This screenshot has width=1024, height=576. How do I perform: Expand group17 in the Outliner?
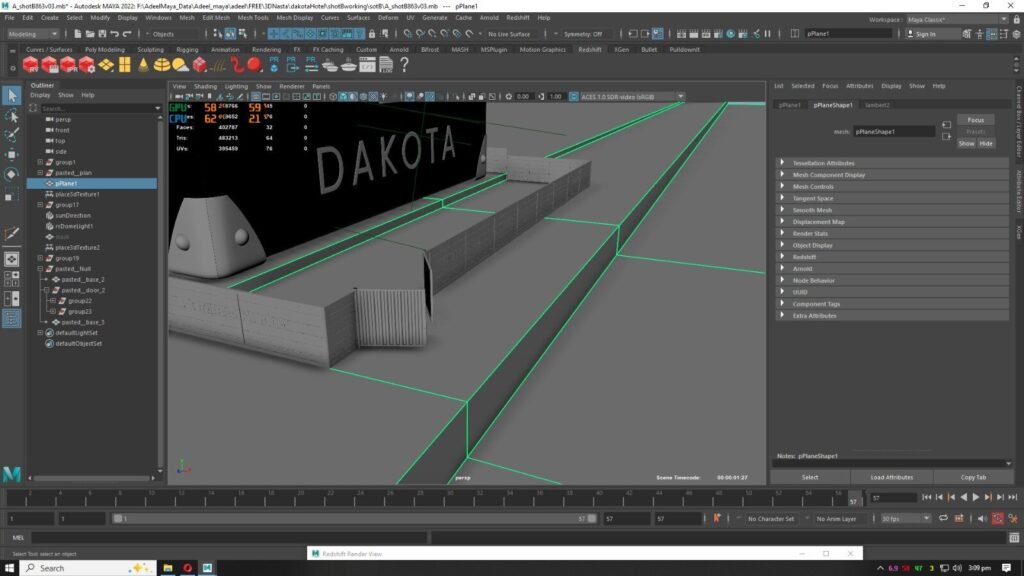point(40,204)
